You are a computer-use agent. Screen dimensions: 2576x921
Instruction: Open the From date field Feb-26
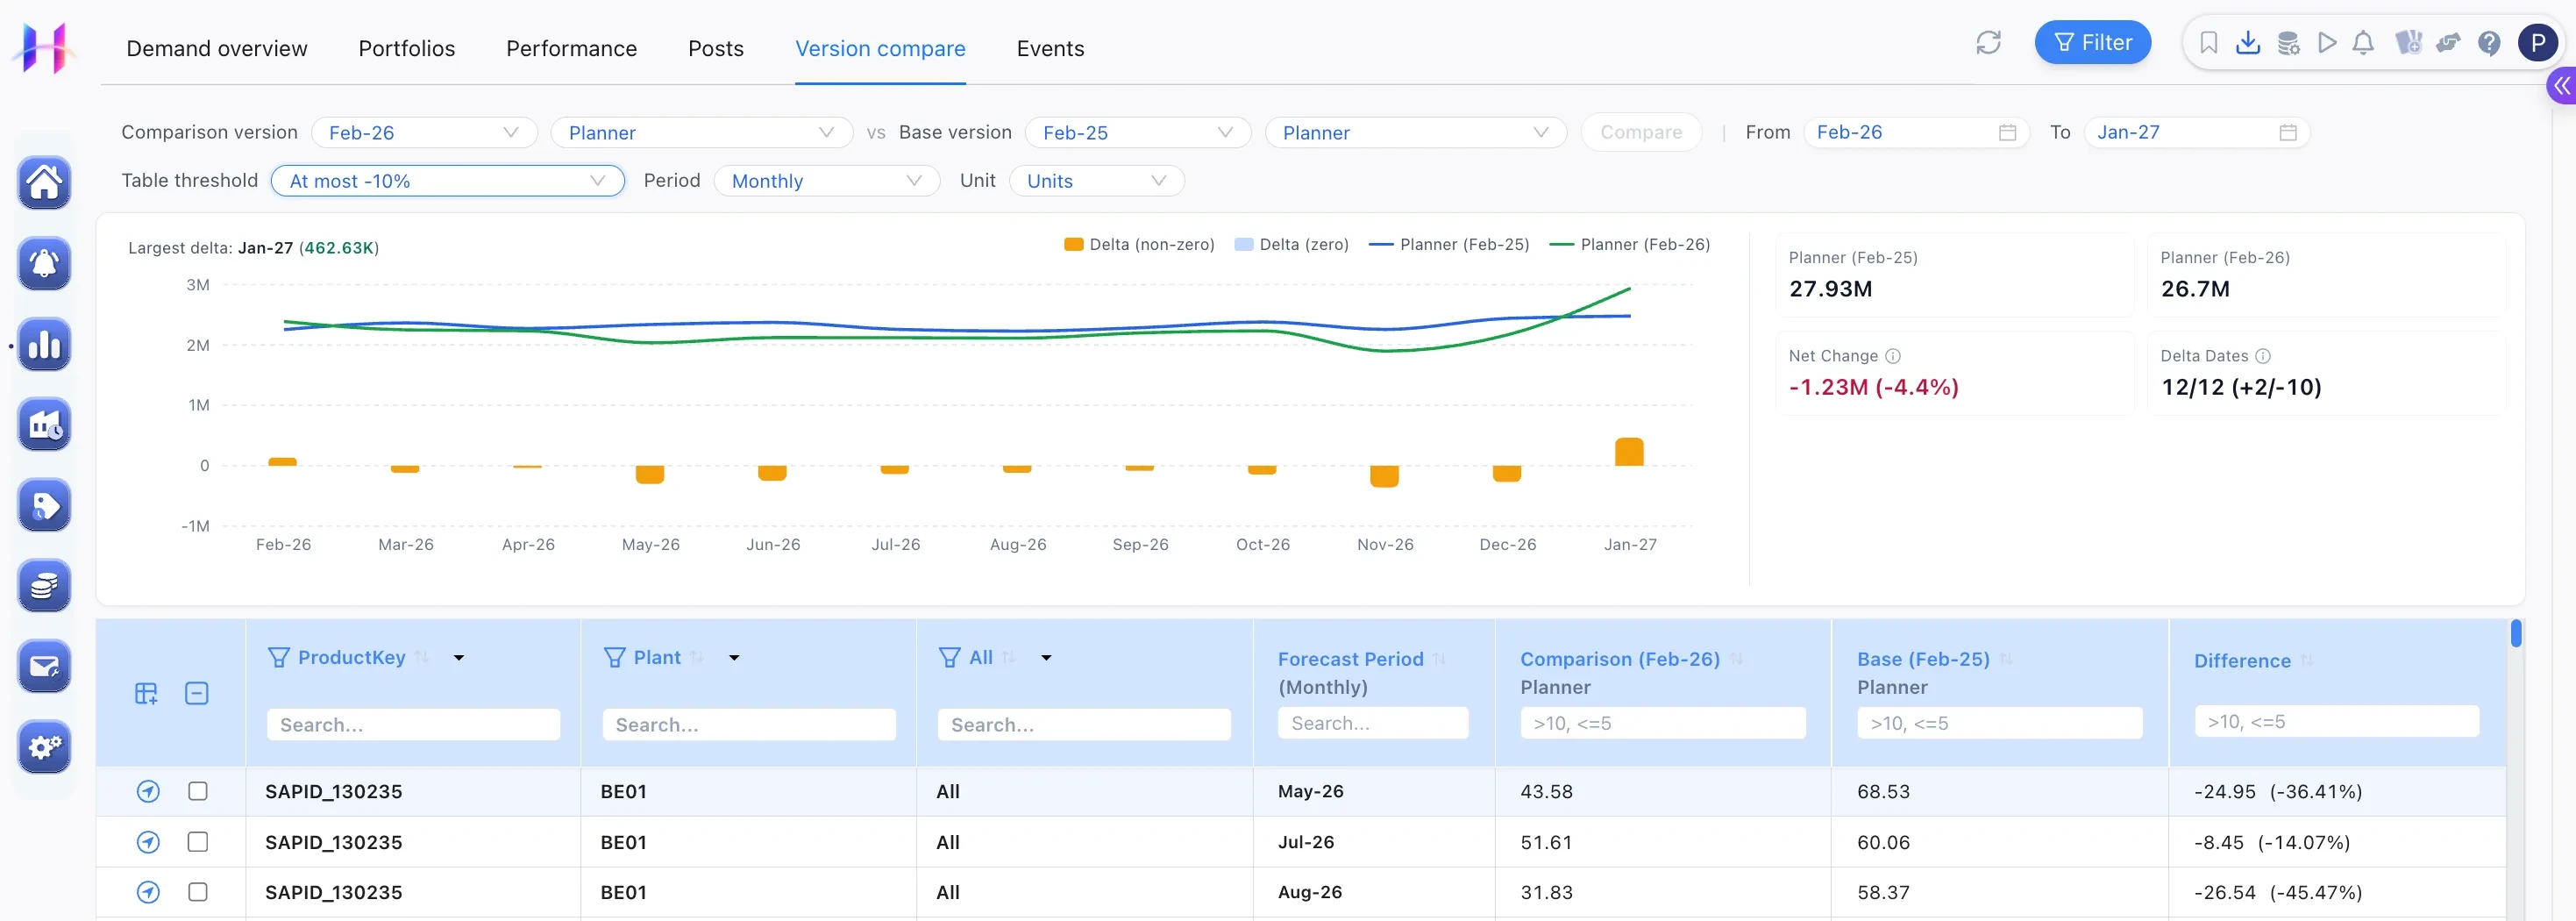tap(1916, 133)
